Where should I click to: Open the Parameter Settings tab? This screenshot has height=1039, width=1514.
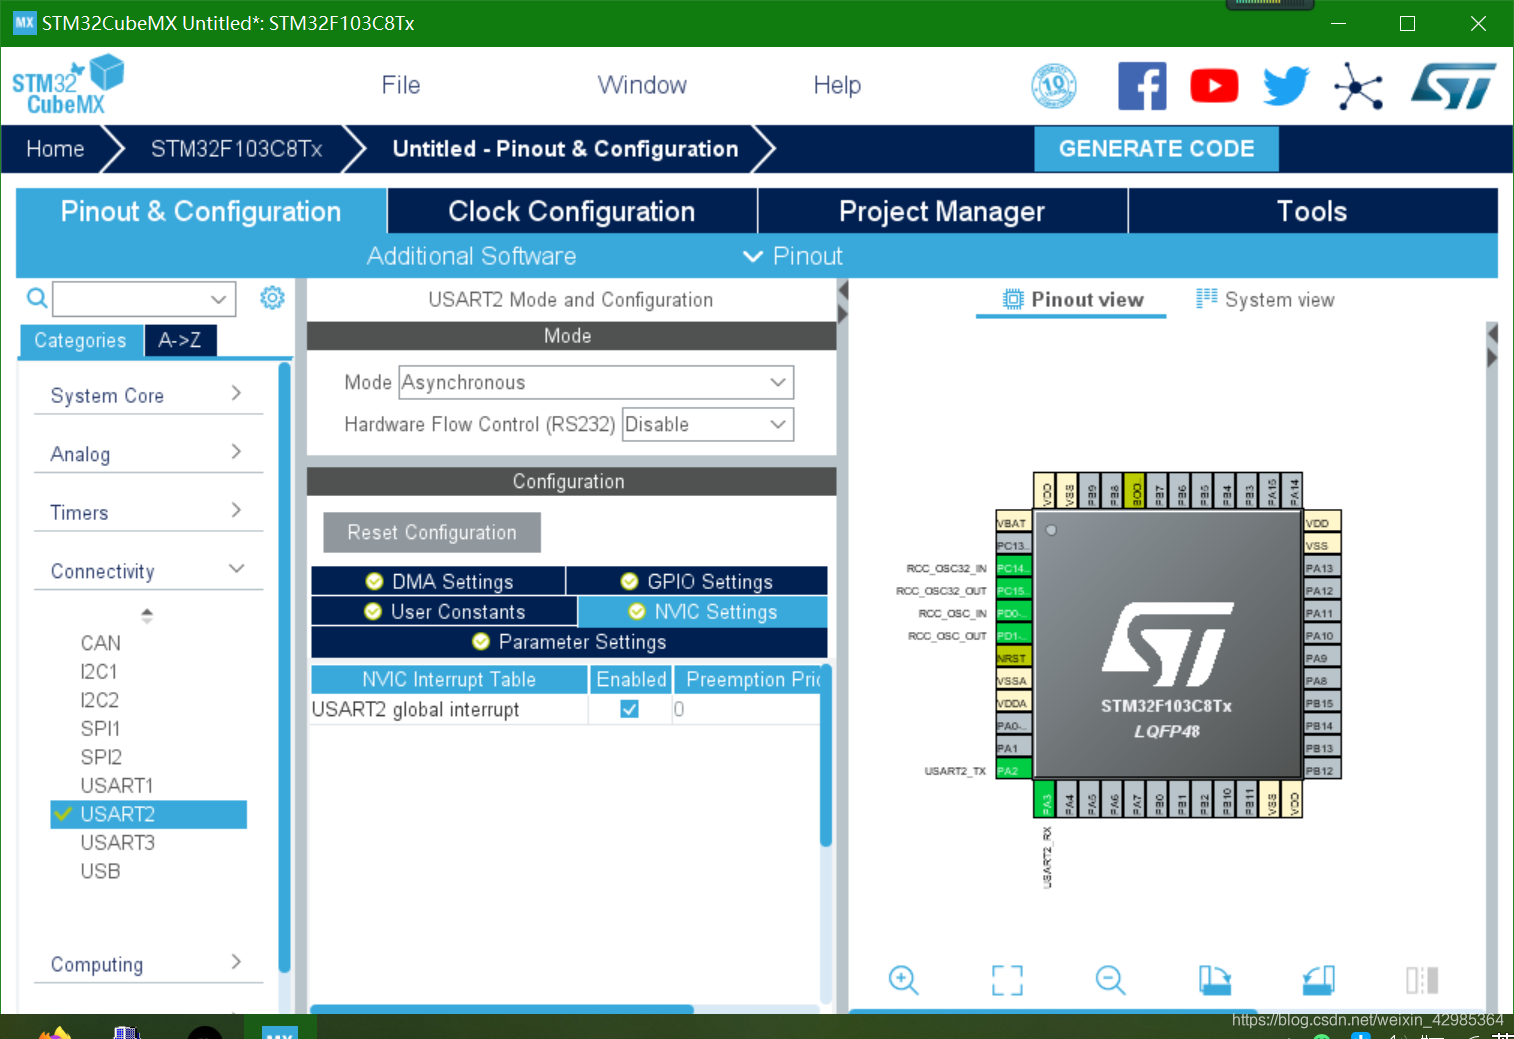pyautogui.click(x=569, y=641)
